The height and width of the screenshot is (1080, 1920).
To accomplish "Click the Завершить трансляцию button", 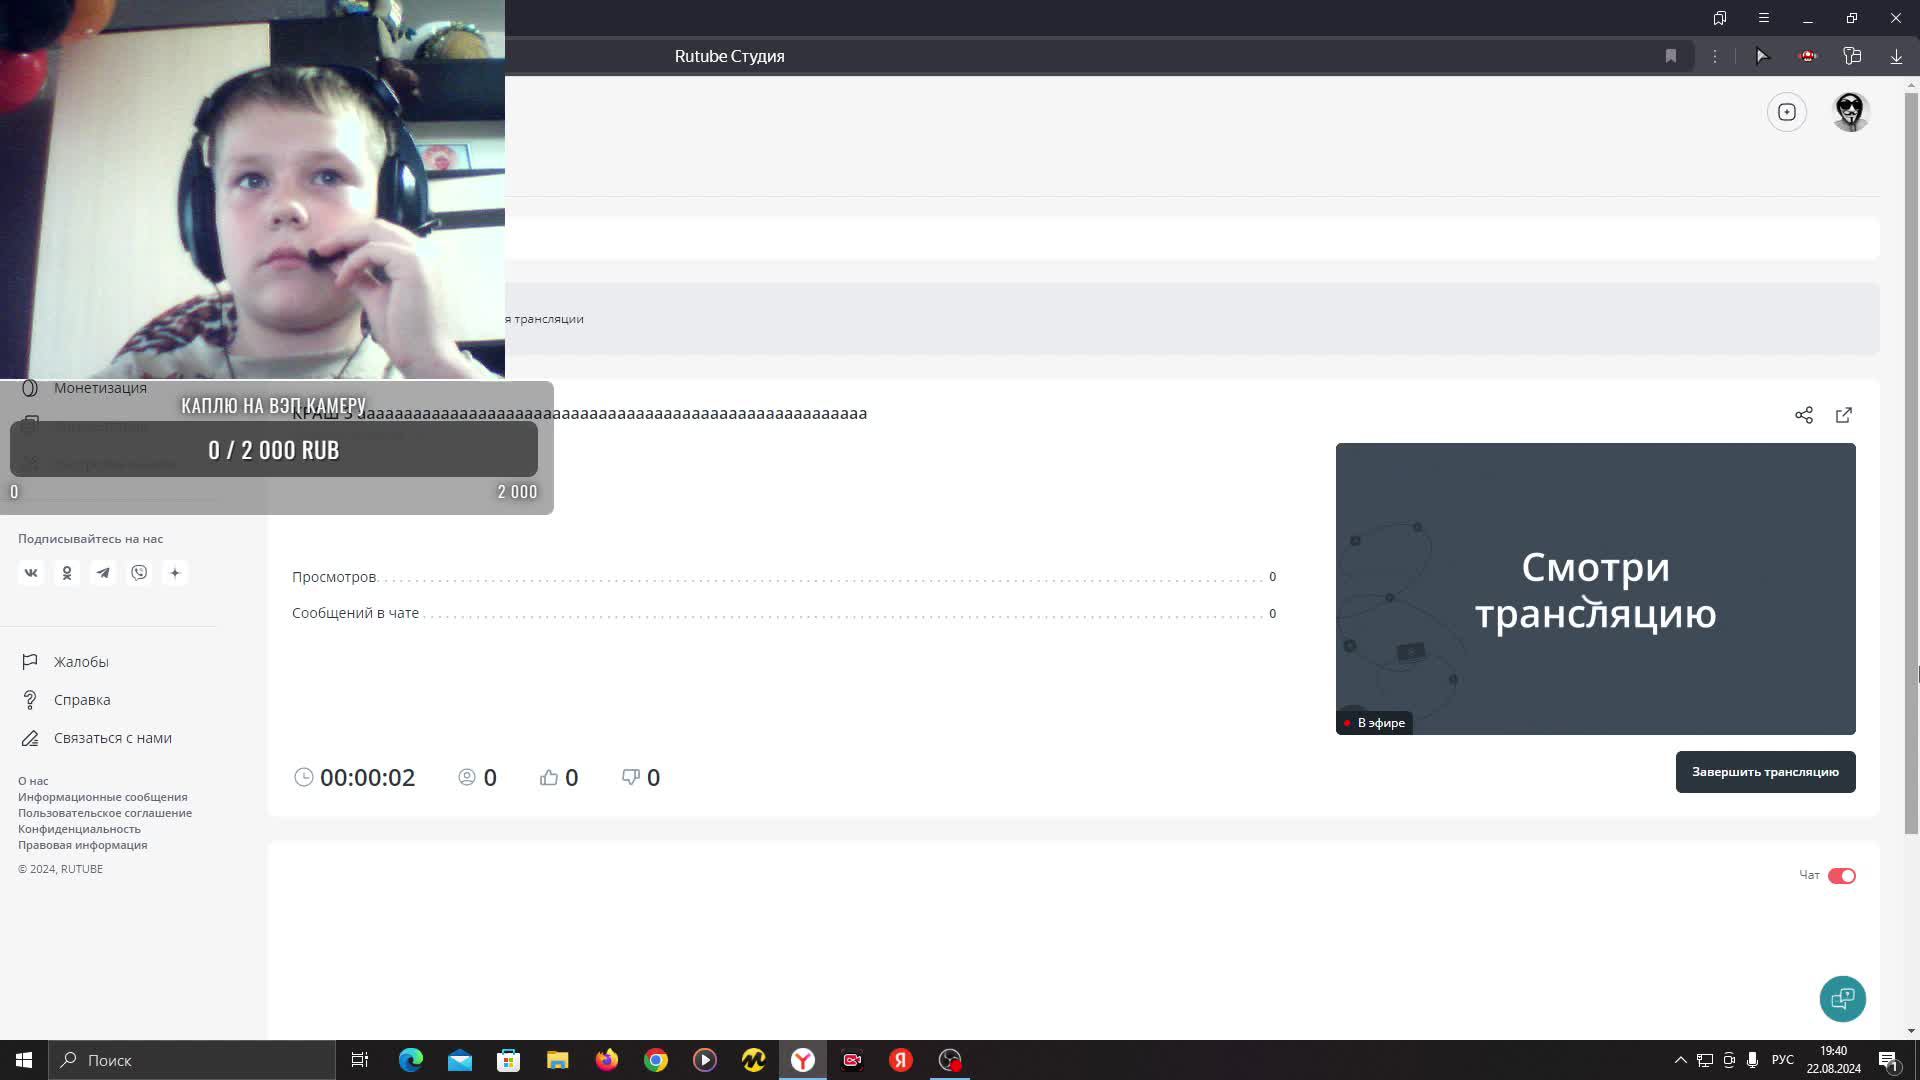I will [1766, 772].
